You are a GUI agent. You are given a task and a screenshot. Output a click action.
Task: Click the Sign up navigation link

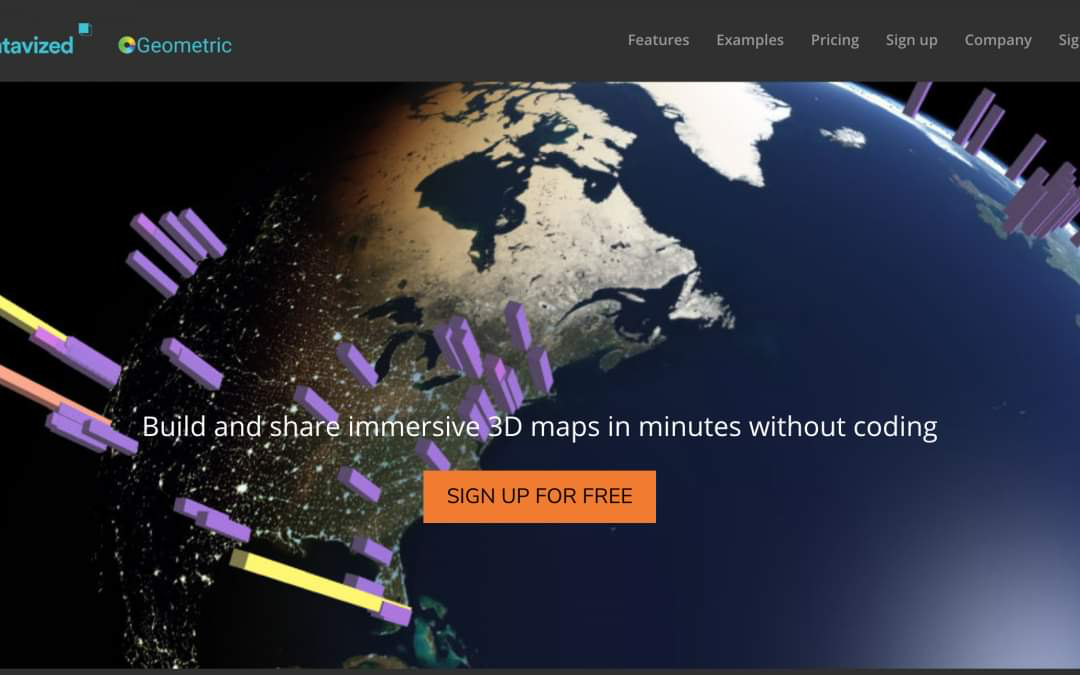911,40
